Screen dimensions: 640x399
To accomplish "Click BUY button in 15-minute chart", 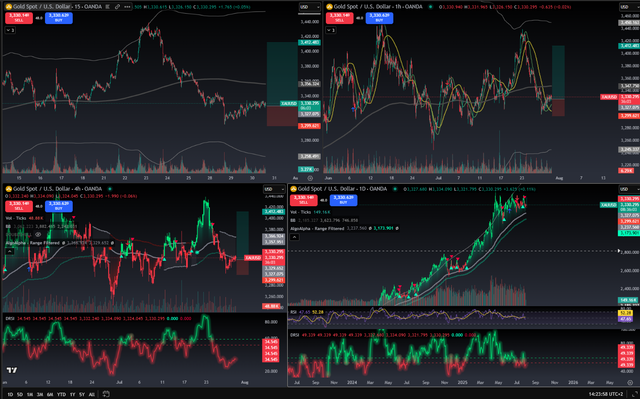I will pos(59,18).
